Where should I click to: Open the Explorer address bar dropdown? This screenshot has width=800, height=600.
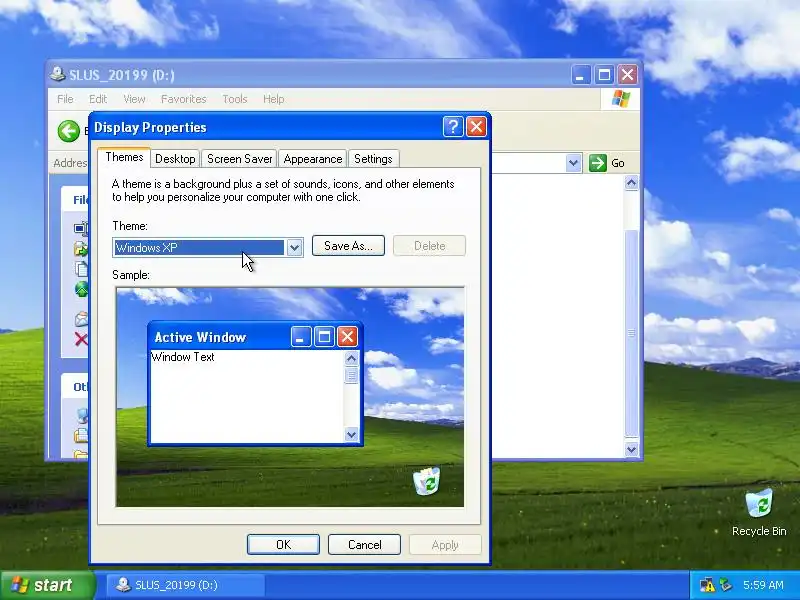(x=573, y=163)
